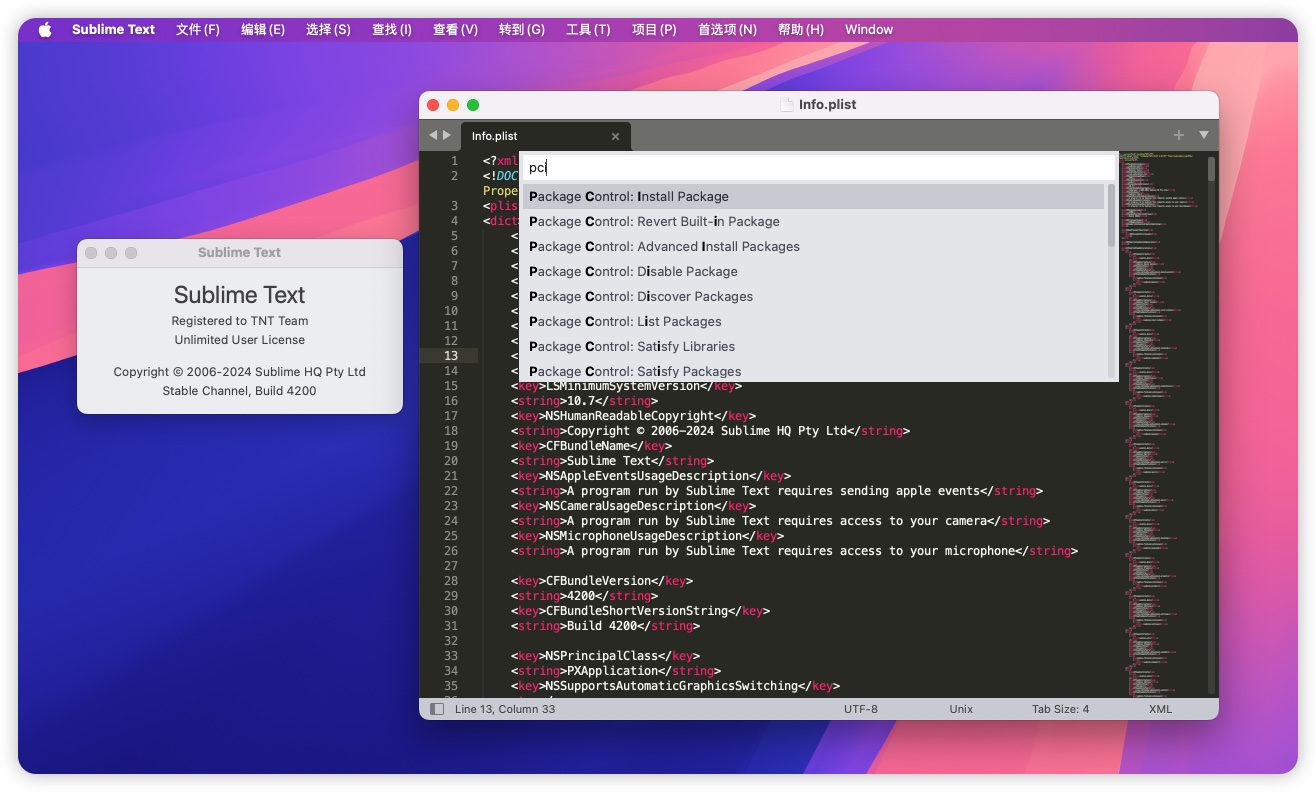This screenshot has height=792, width=1316.
Task: Click the editor vertical scrollbar
Action: [1212, 169]
